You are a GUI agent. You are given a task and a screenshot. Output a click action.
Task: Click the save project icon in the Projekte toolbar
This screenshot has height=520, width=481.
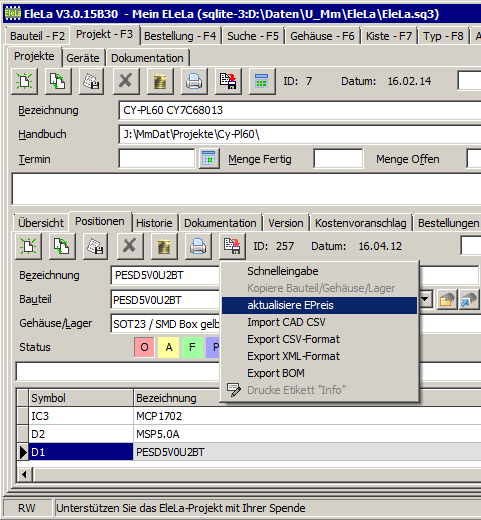92,81
